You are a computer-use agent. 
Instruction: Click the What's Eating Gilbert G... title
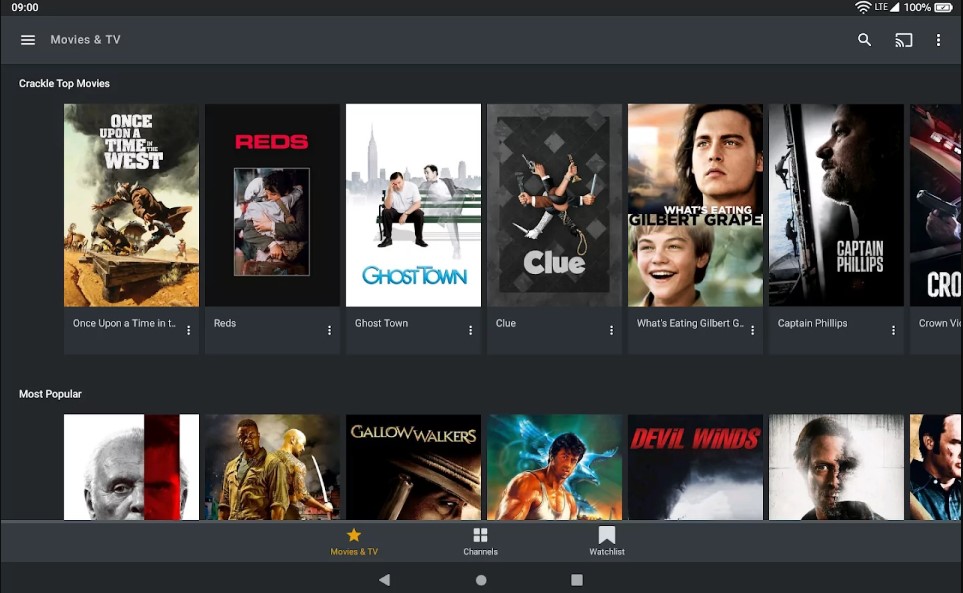click(688, 323)
